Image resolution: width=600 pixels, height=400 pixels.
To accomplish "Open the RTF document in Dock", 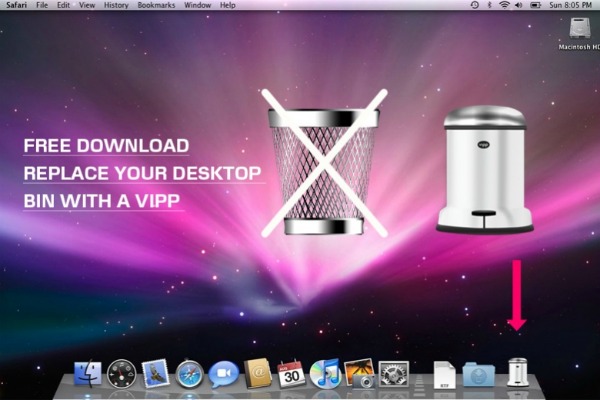I will click(444, 375).
